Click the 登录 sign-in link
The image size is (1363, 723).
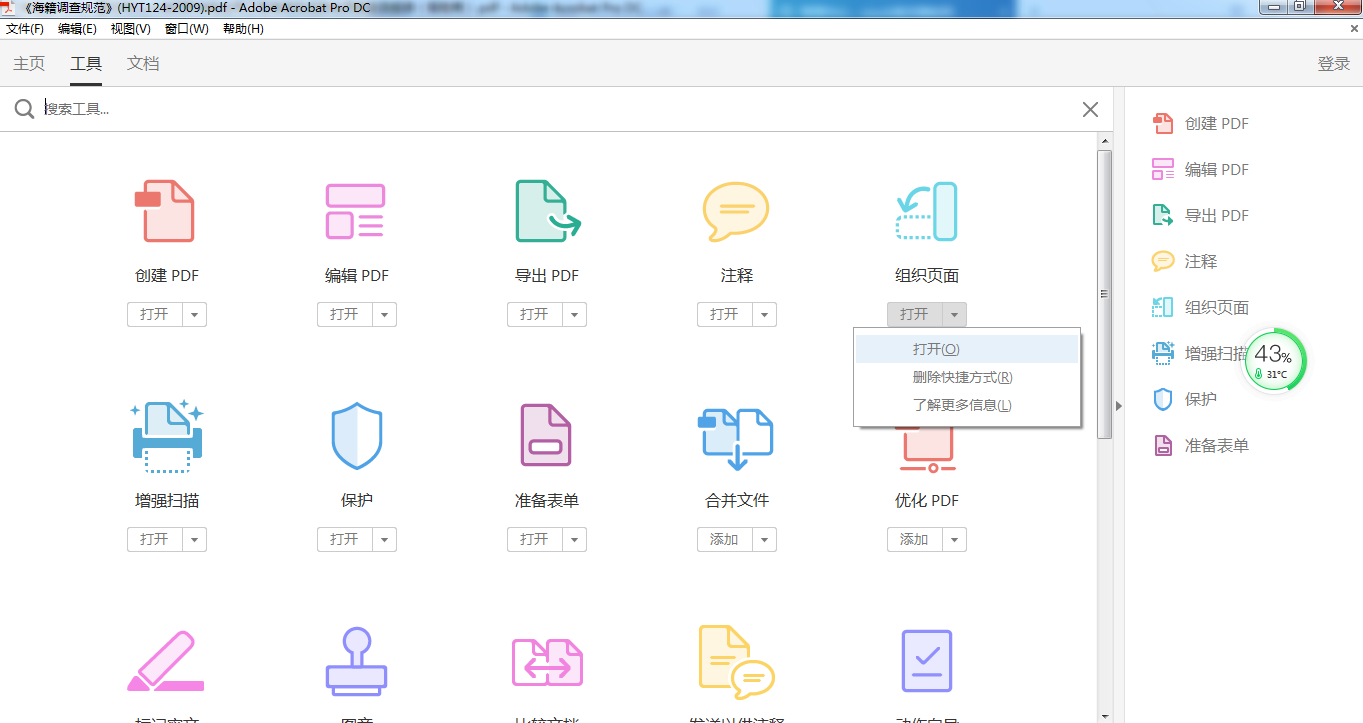(x=1334, y=64)
